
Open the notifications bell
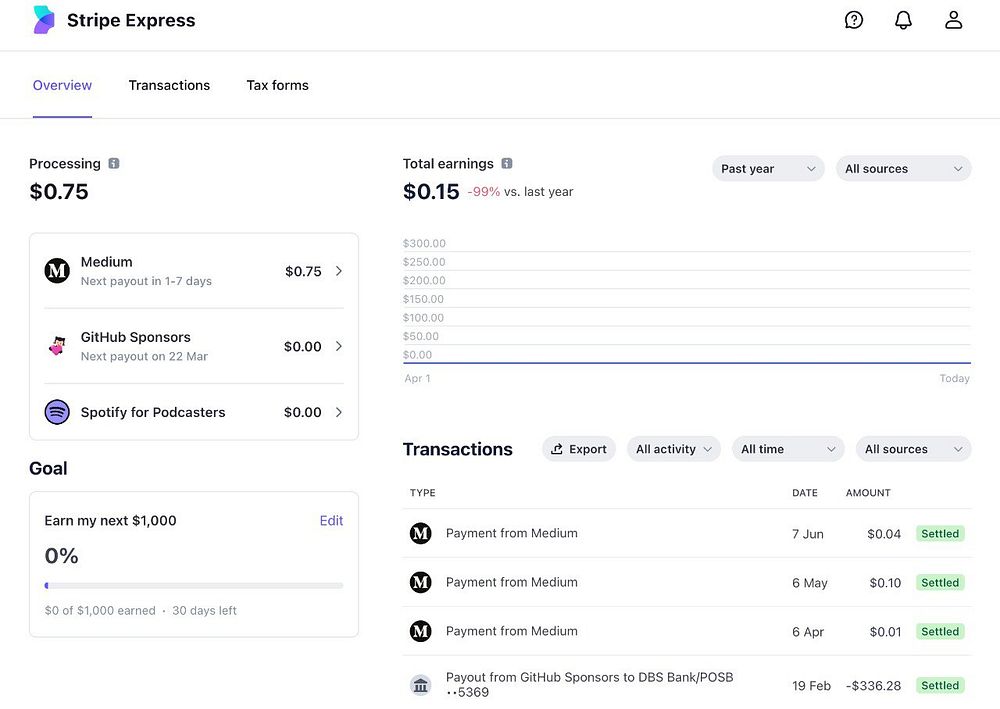pos(903,20)
